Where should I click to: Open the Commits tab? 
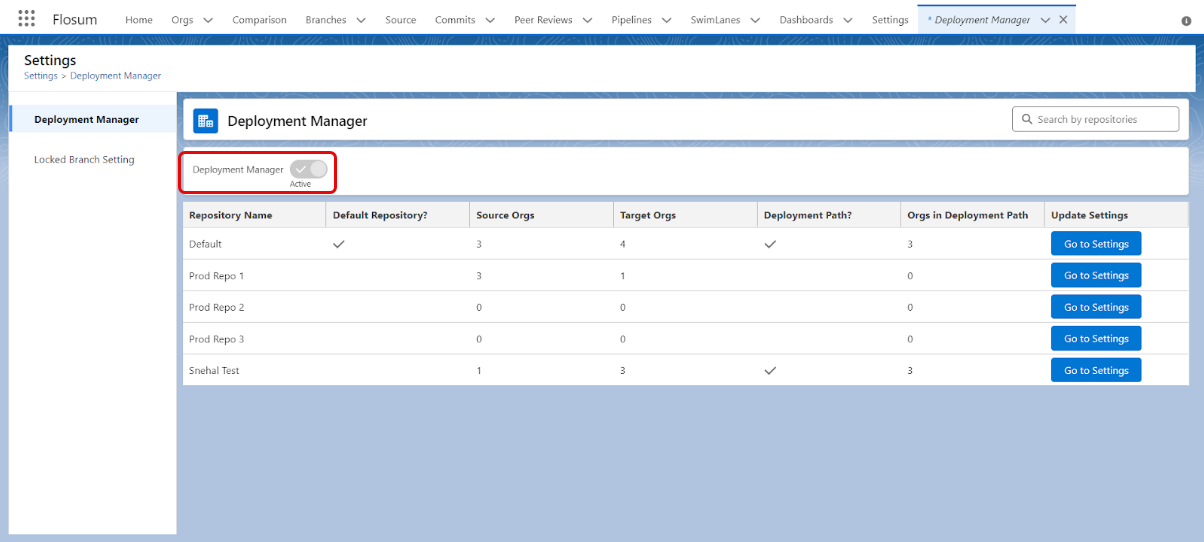[x=455, y=20]
